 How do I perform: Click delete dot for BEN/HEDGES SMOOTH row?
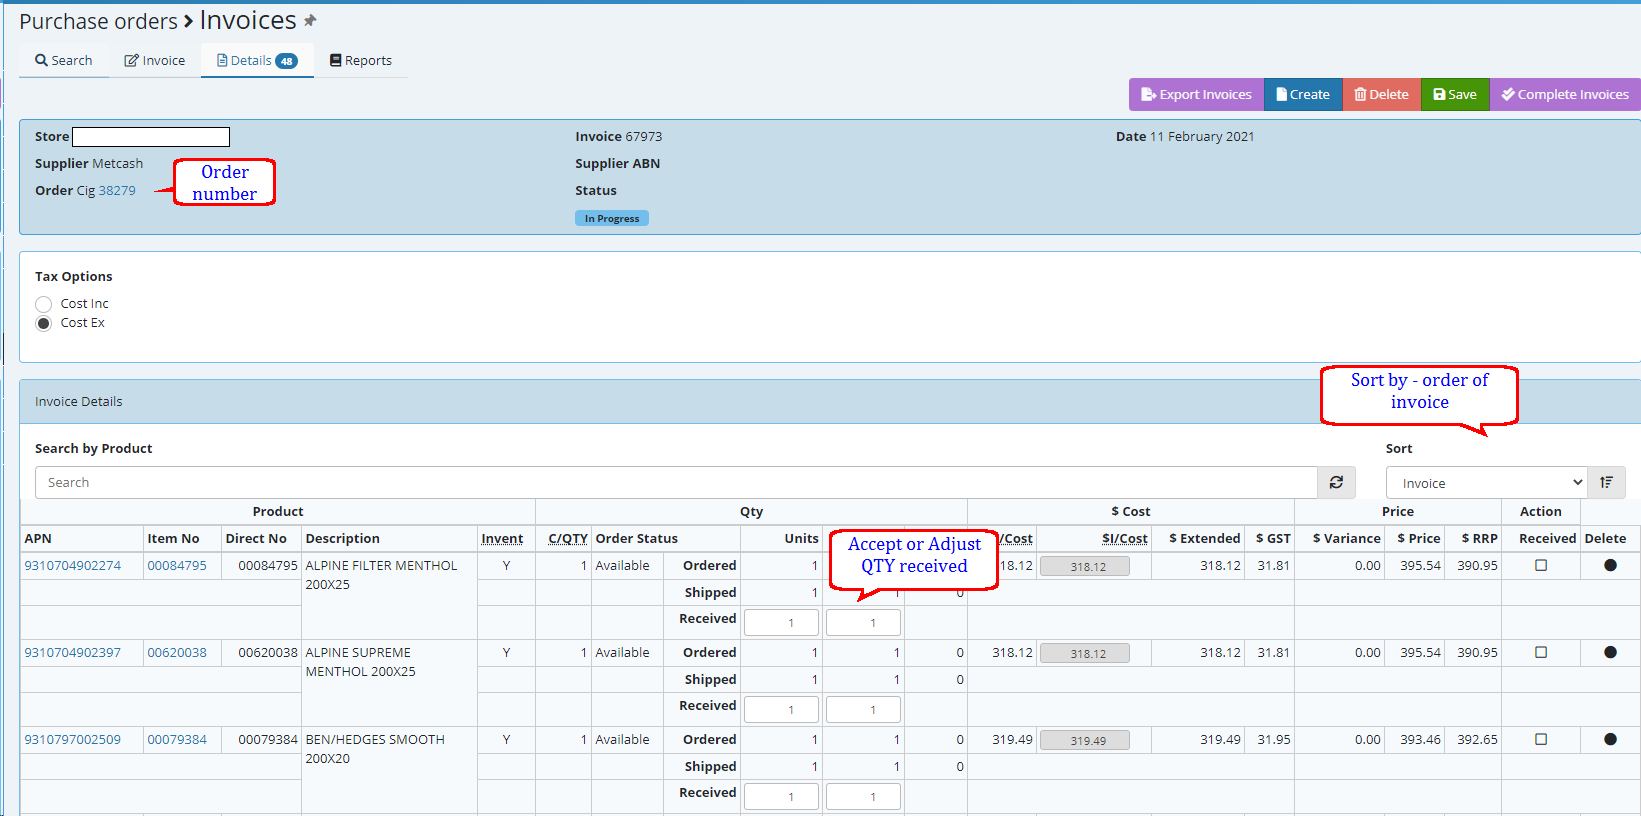pos(1610,739)
